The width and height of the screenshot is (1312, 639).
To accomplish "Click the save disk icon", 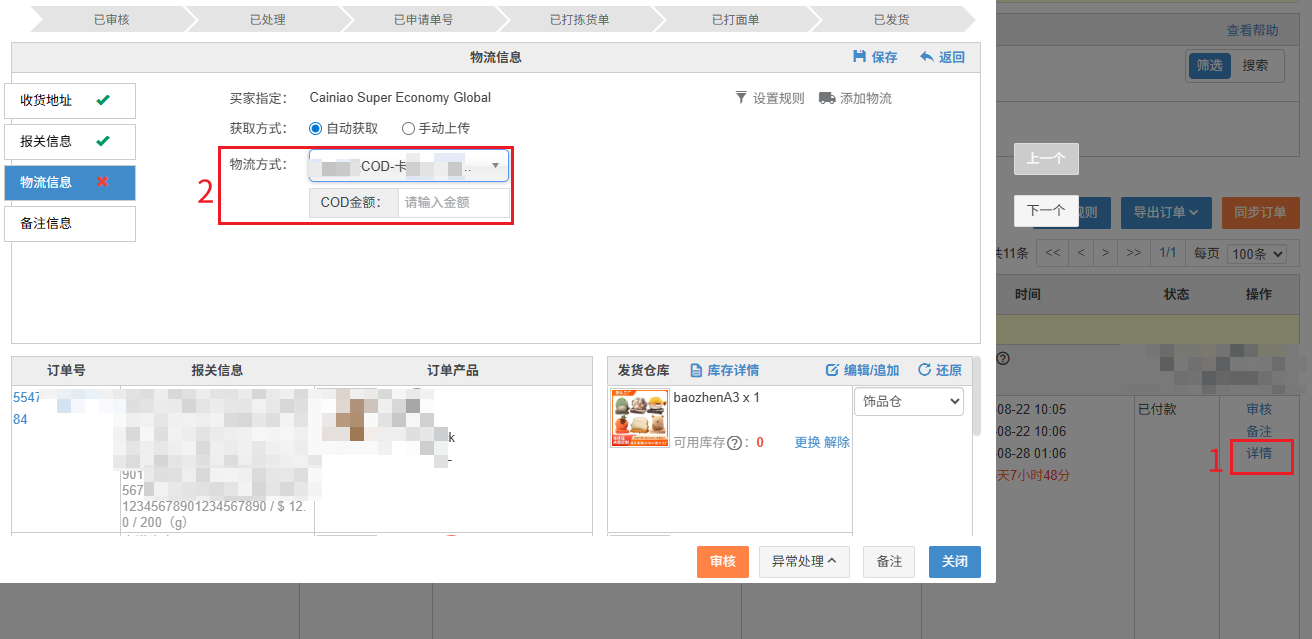I will (859, 57).
